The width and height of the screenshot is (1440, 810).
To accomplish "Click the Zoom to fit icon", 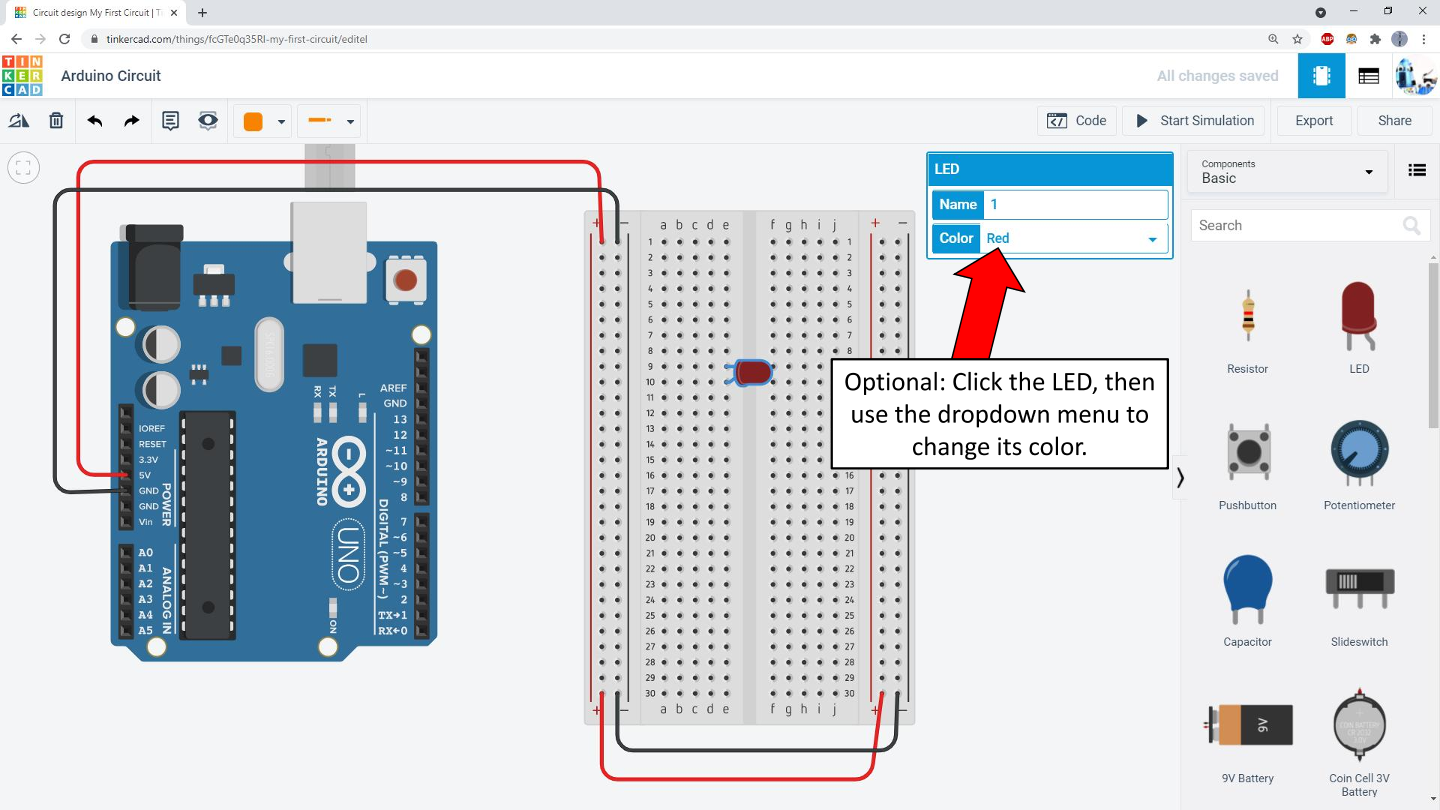I will click(23, 167).
